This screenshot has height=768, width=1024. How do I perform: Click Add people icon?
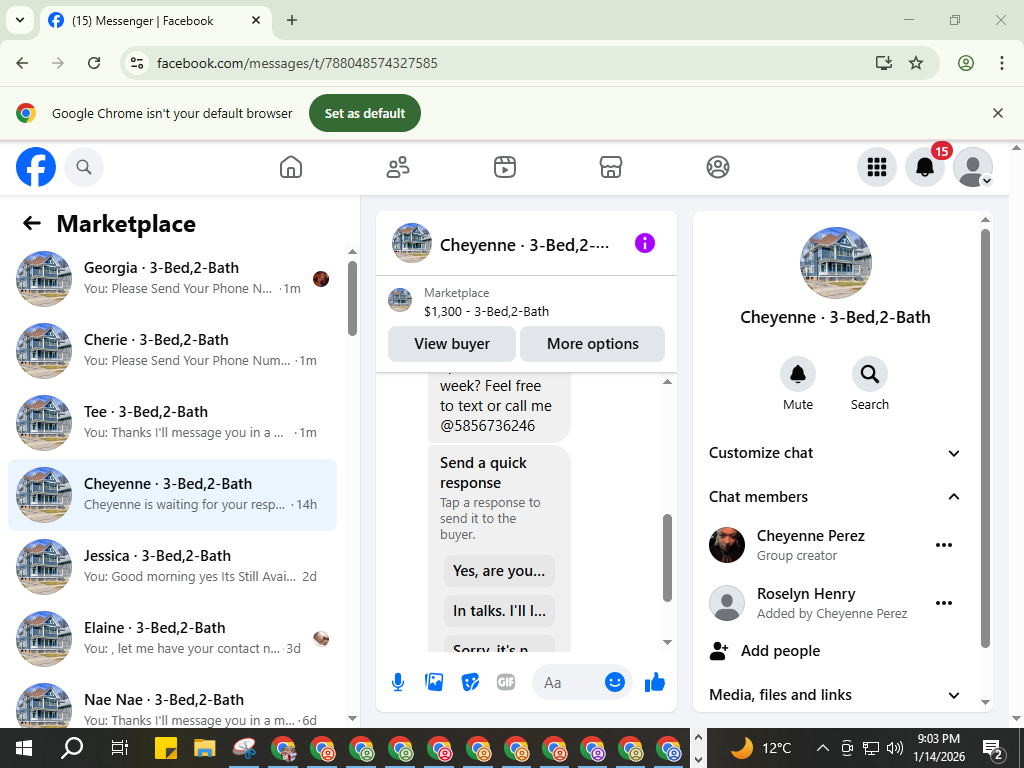(x=719, y=650)
